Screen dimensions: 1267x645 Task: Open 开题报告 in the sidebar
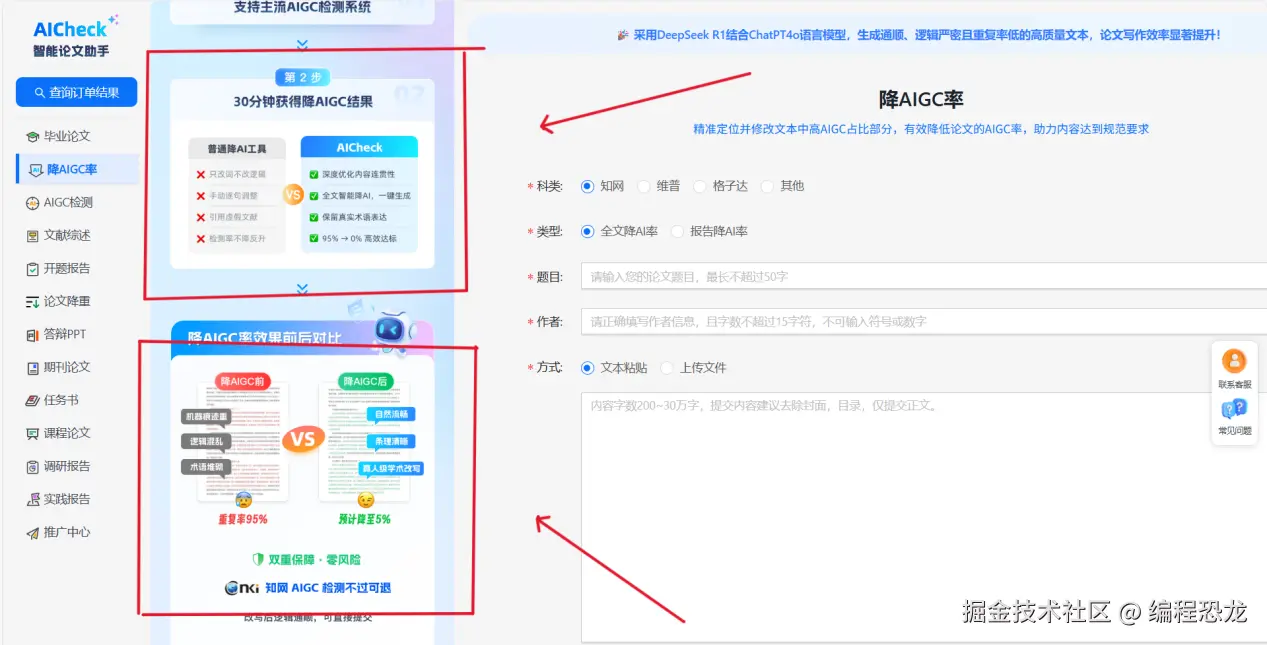pos(66,268)
